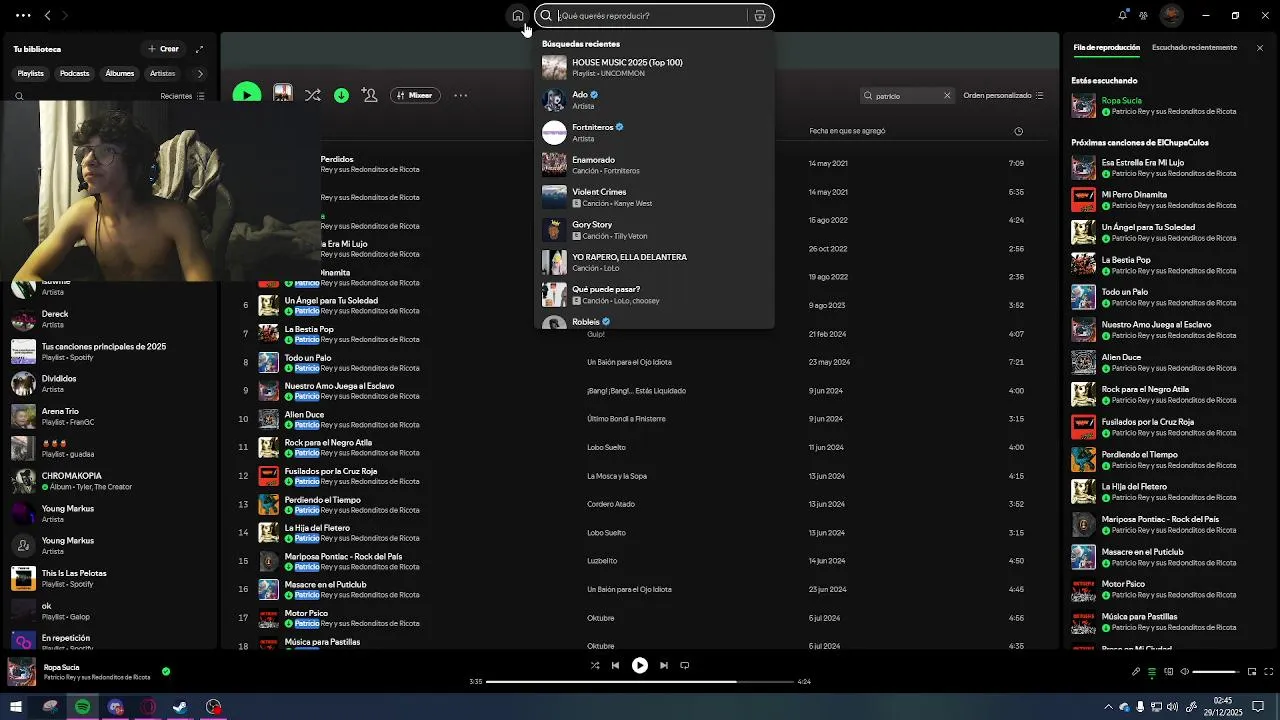The width and height of the screenshot is (1280, 720).
Task: Select Alien Duce track row in playlist
Action: (640, 419)
